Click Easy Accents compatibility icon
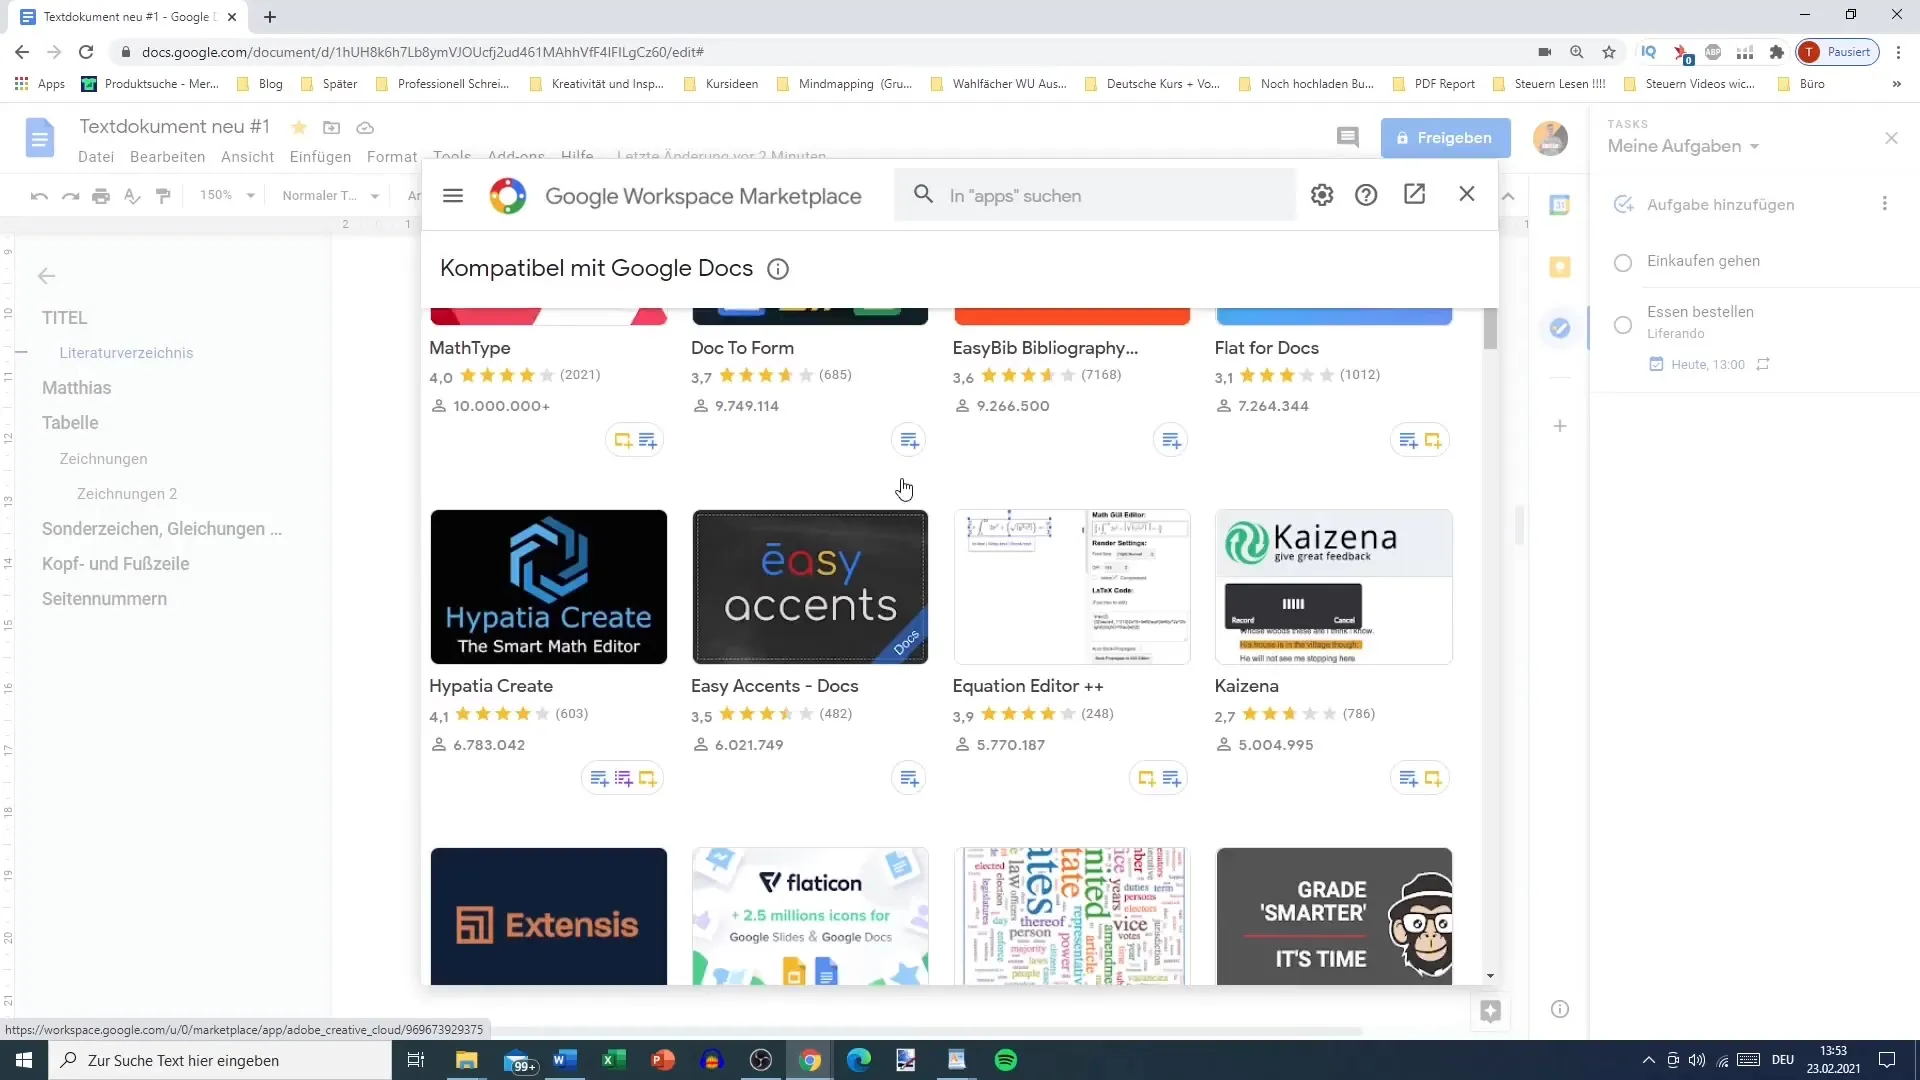1920x1080 pixels. tap(909, 778)
